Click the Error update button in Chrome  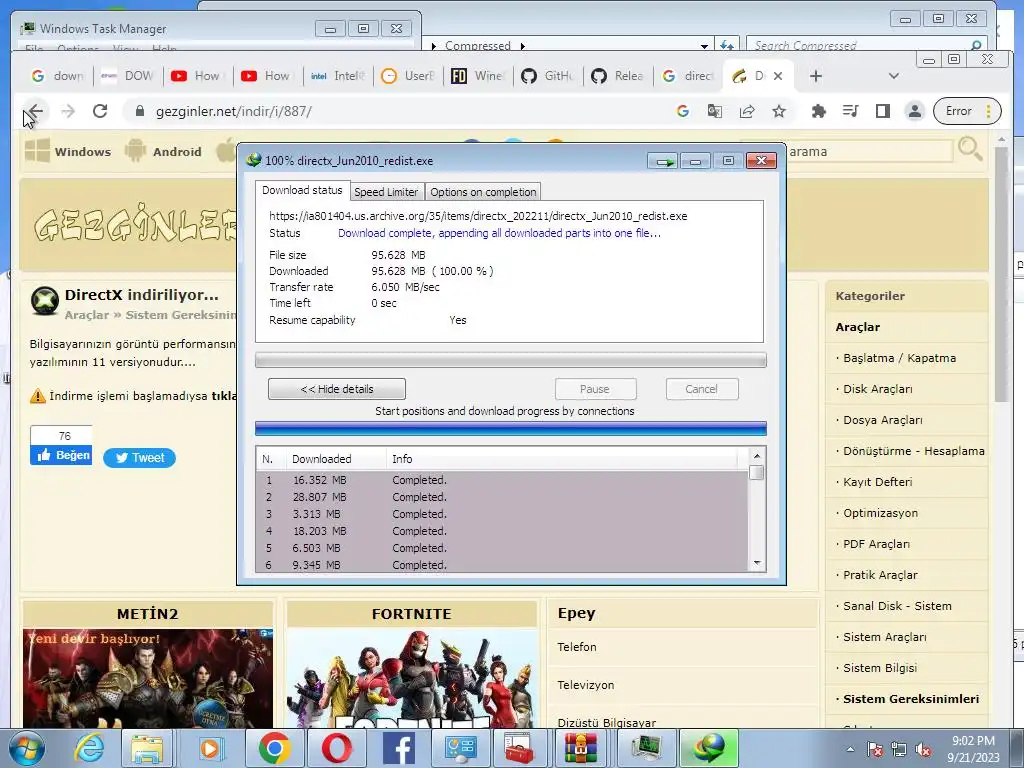tap(967, 111)
